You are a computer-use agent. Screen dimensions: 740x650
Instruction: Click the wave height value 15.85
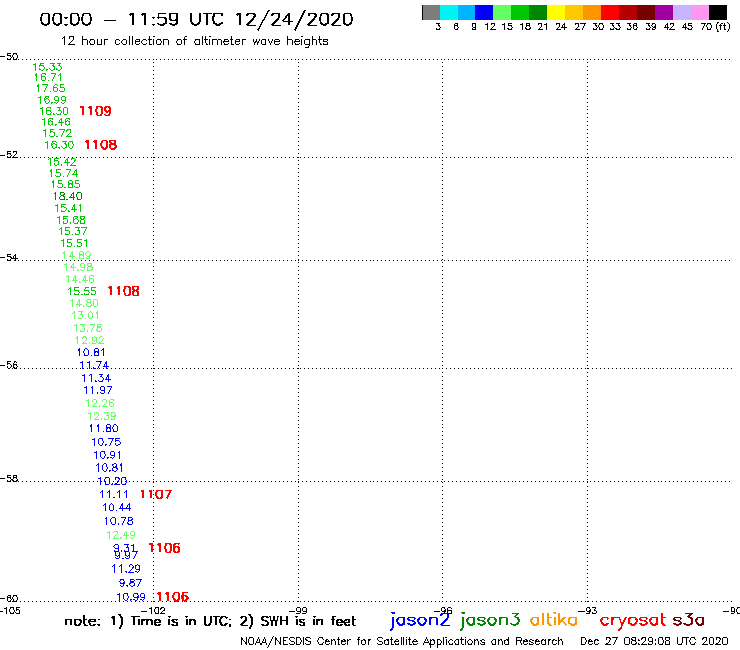click(x=66, y=185)
